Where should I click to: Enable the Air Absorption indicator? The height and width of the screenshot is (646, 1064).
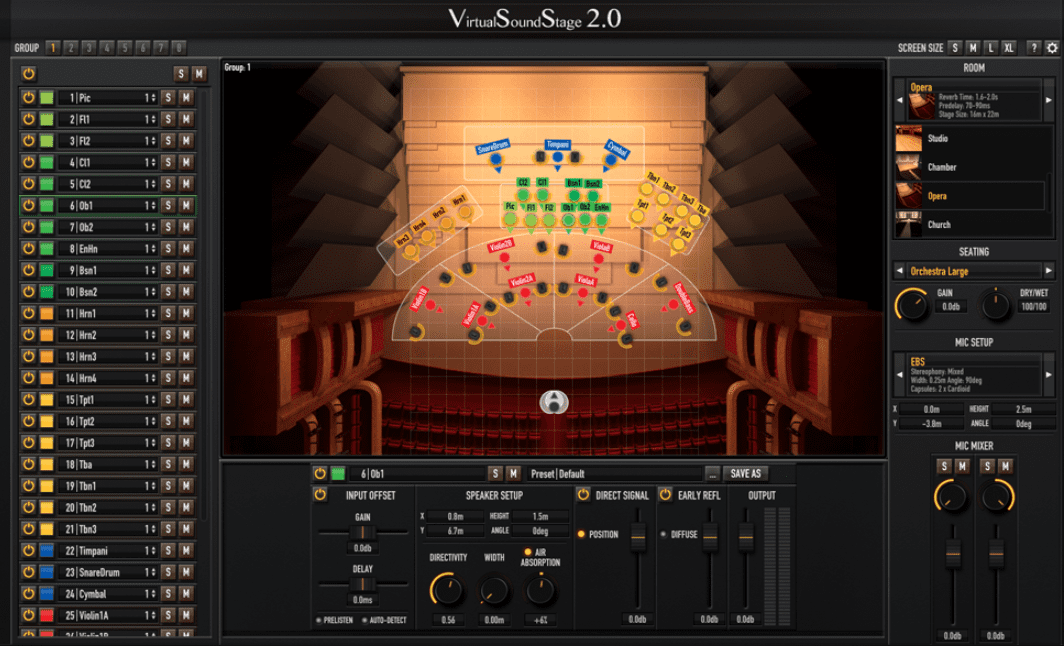click(527, 552)
